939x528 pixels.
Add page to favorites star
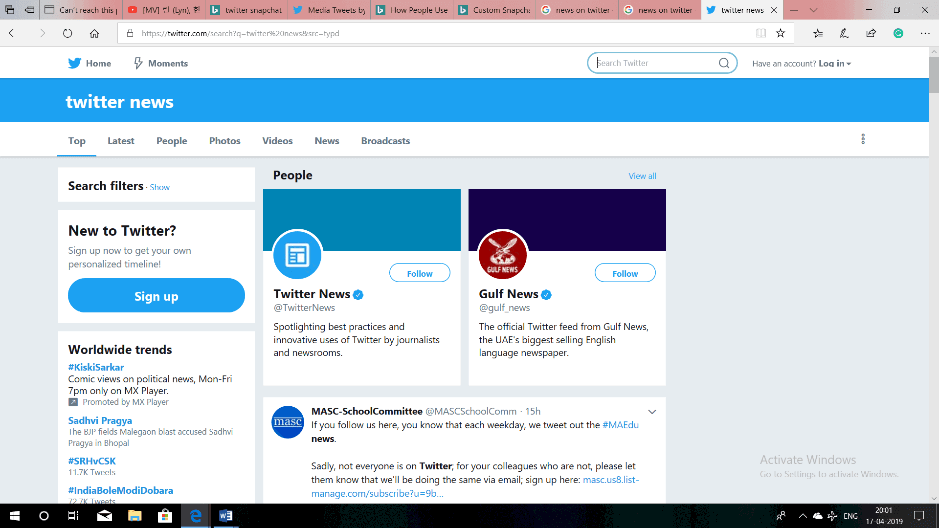point(780,34)
